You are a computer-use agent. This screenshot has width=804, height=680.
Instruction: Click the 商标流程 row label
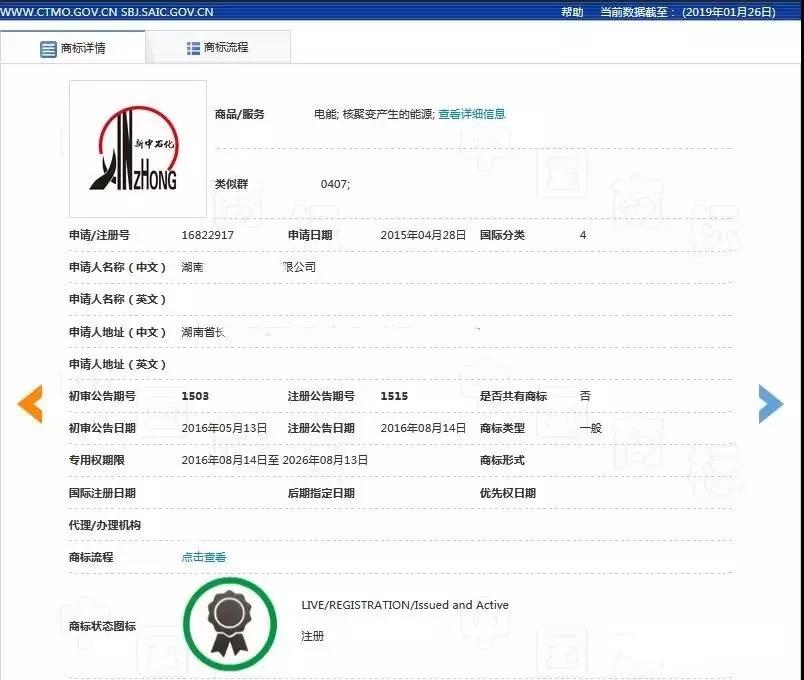[x=91, y=557]
